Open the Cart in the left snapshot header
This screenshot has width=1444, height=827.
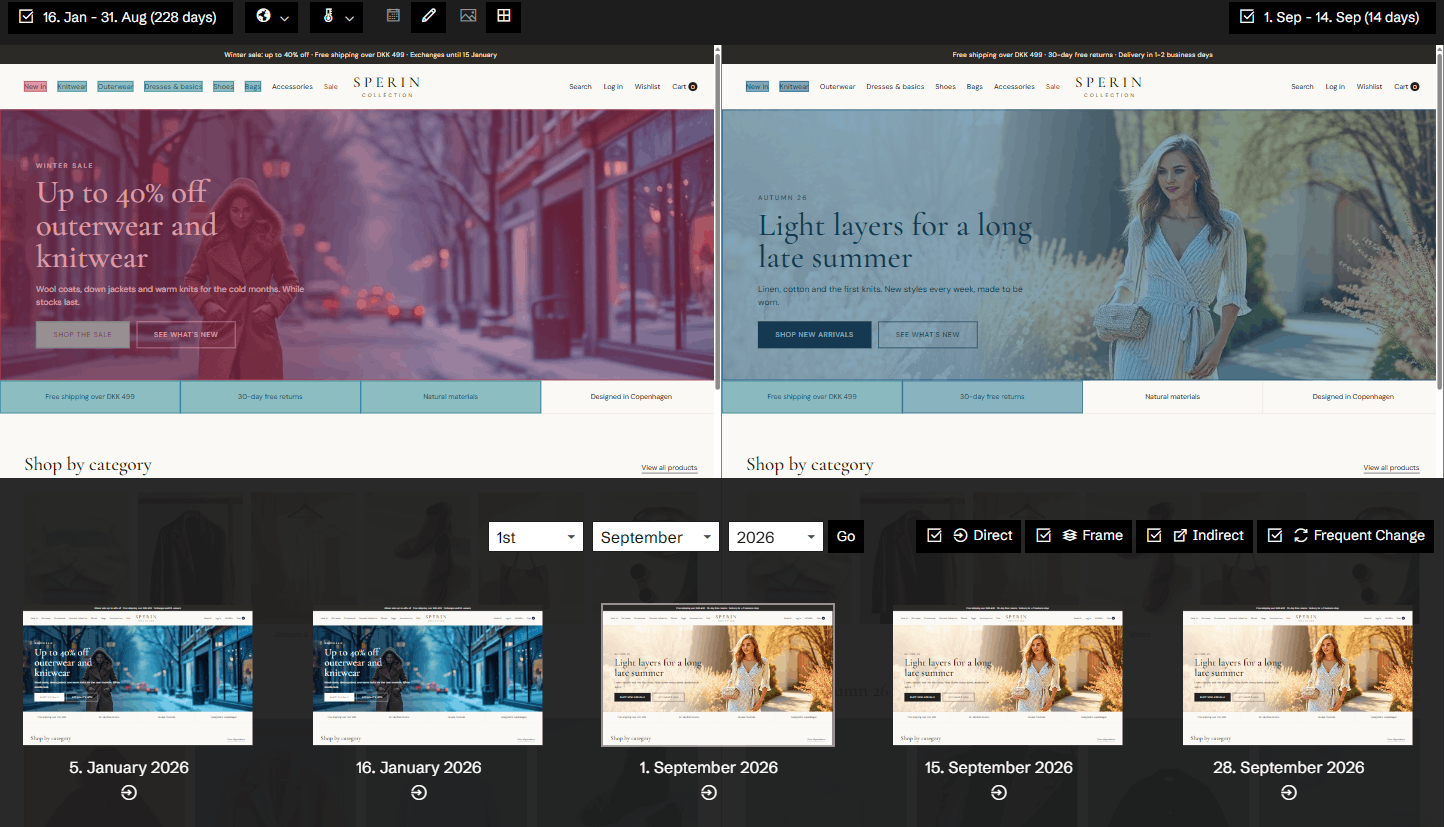pyautogui.click(x=685, y=87)
